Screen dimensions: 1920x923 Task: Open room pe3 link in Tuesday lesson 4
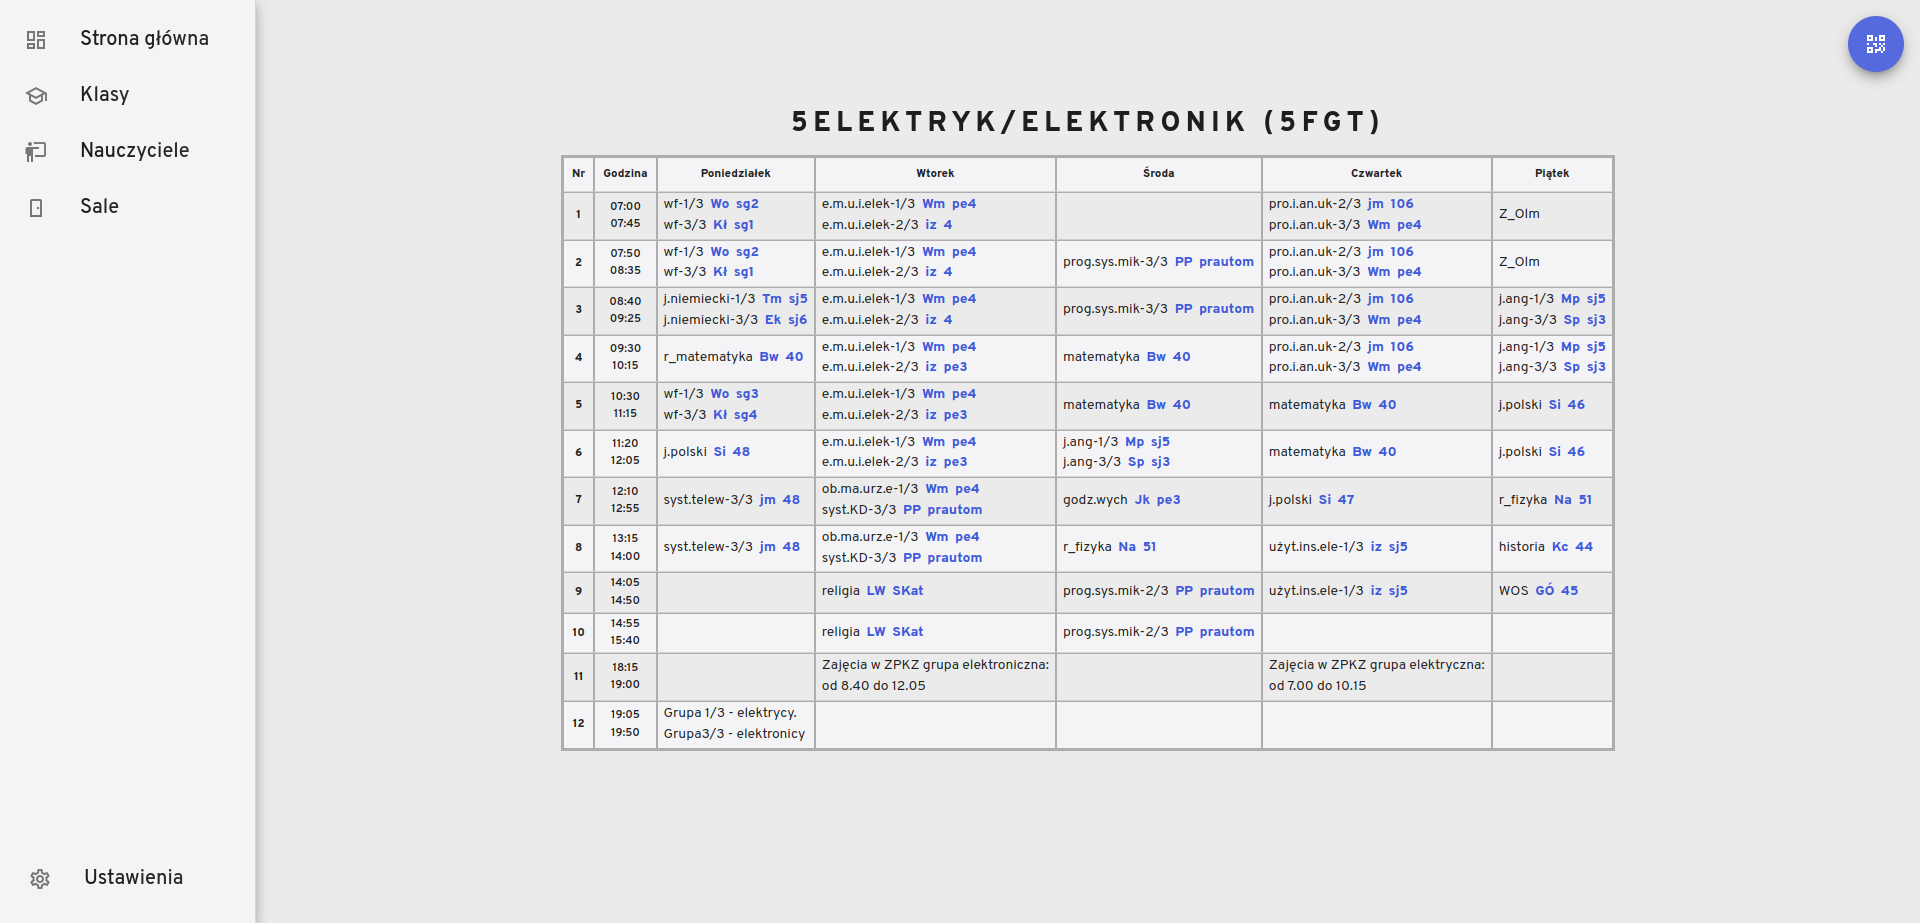(x=955, y=367)
